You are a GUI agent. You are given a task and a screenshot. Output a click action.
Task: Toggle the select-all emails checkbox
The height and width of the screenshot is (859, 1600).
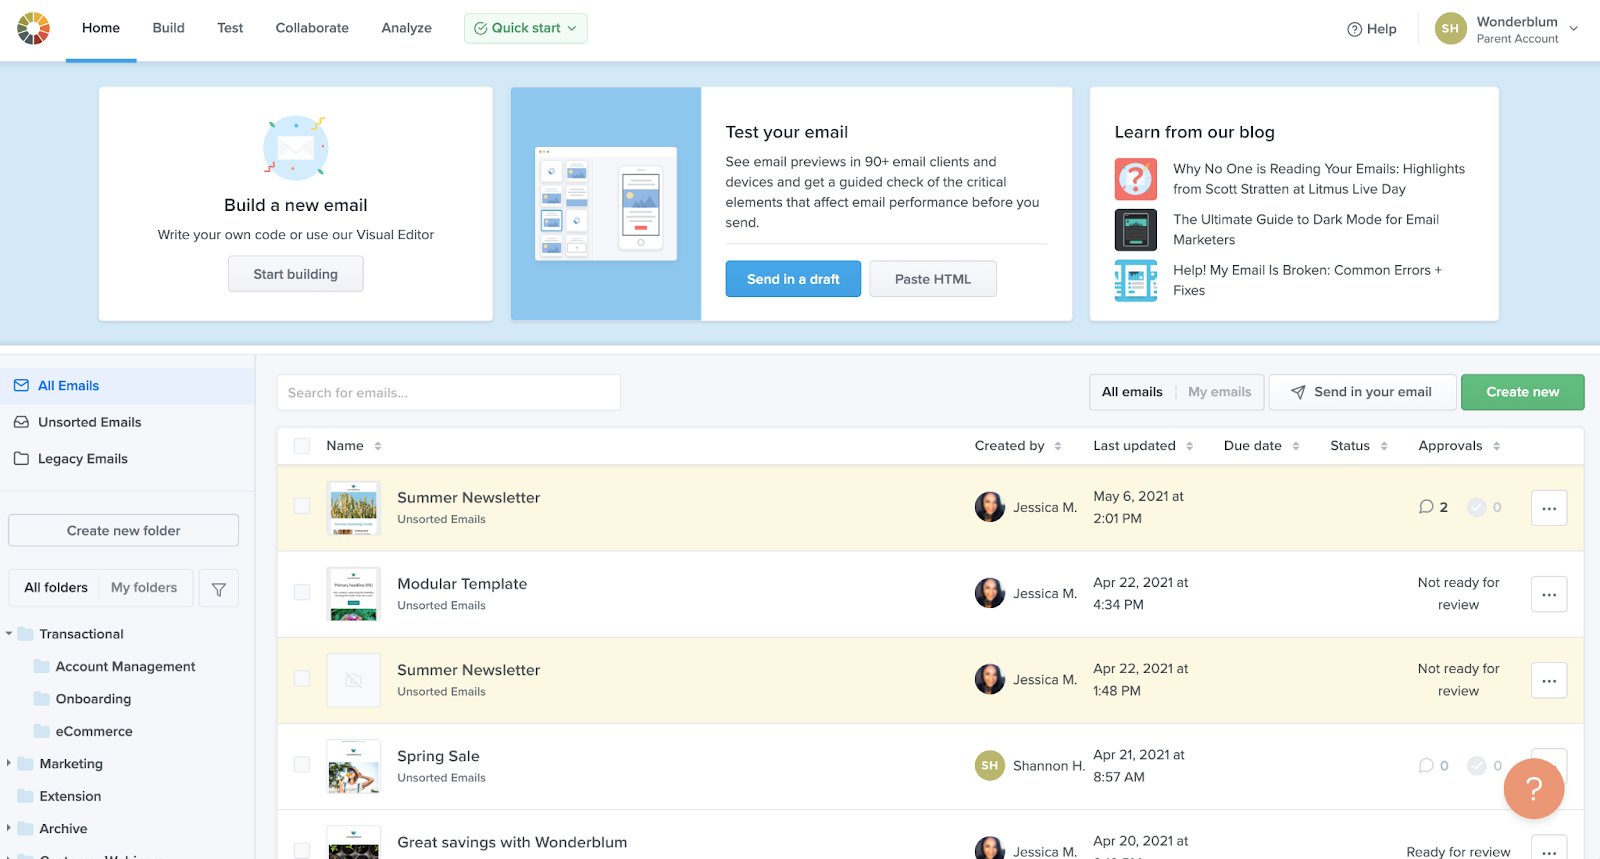[x=302, y=446]
